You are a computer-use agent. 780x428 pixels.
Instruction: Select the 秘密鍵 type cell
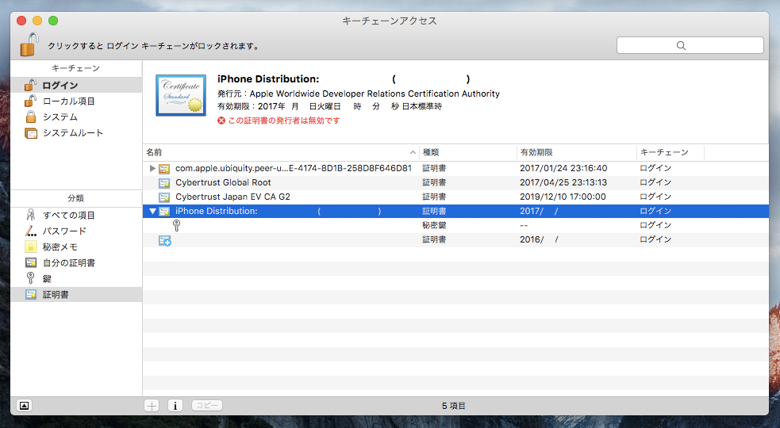point(434,225)
